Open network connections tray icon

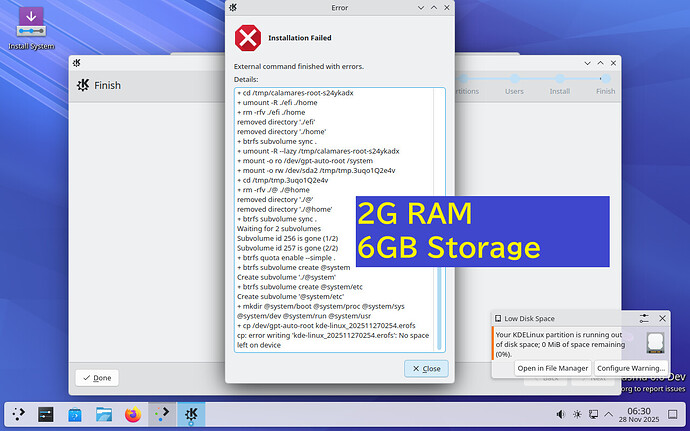pos(593,414)
